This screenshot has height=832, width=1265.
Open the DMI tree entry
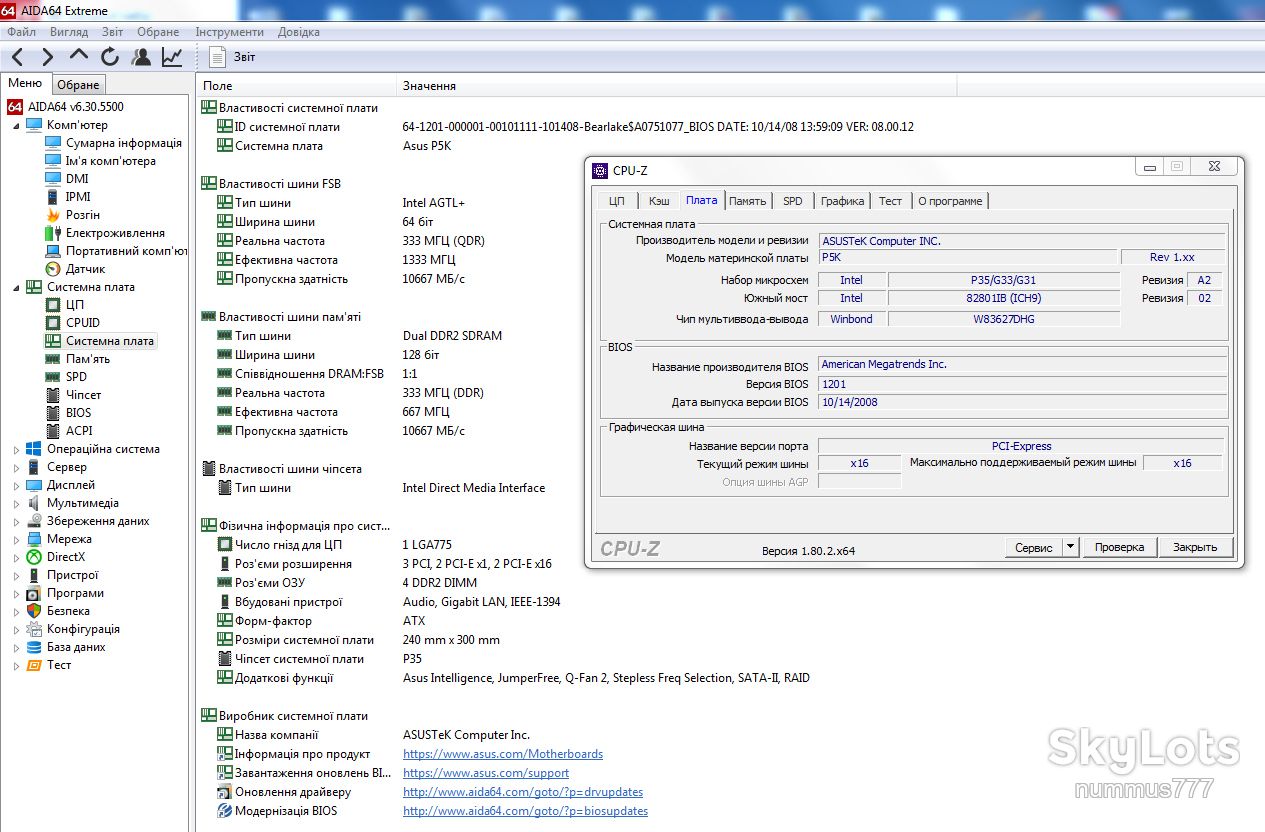pos(77,179)
